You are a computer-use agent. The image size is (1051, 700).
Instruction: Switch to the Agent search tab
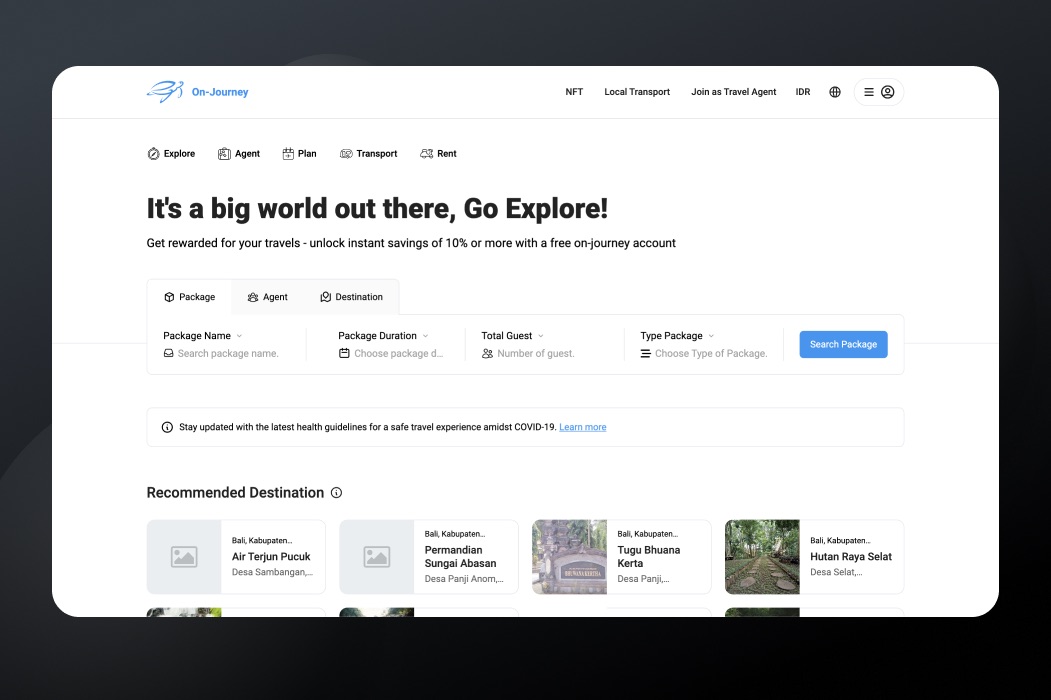tap(267, 297)
